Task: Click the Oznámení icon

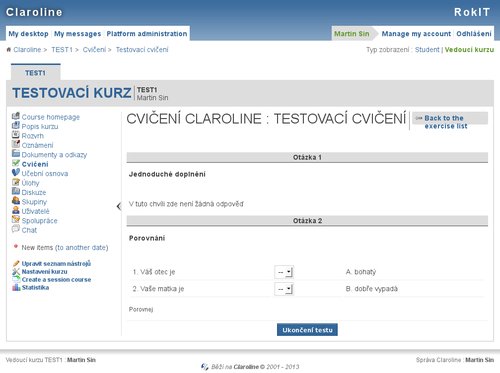Action: pos(16,144)
